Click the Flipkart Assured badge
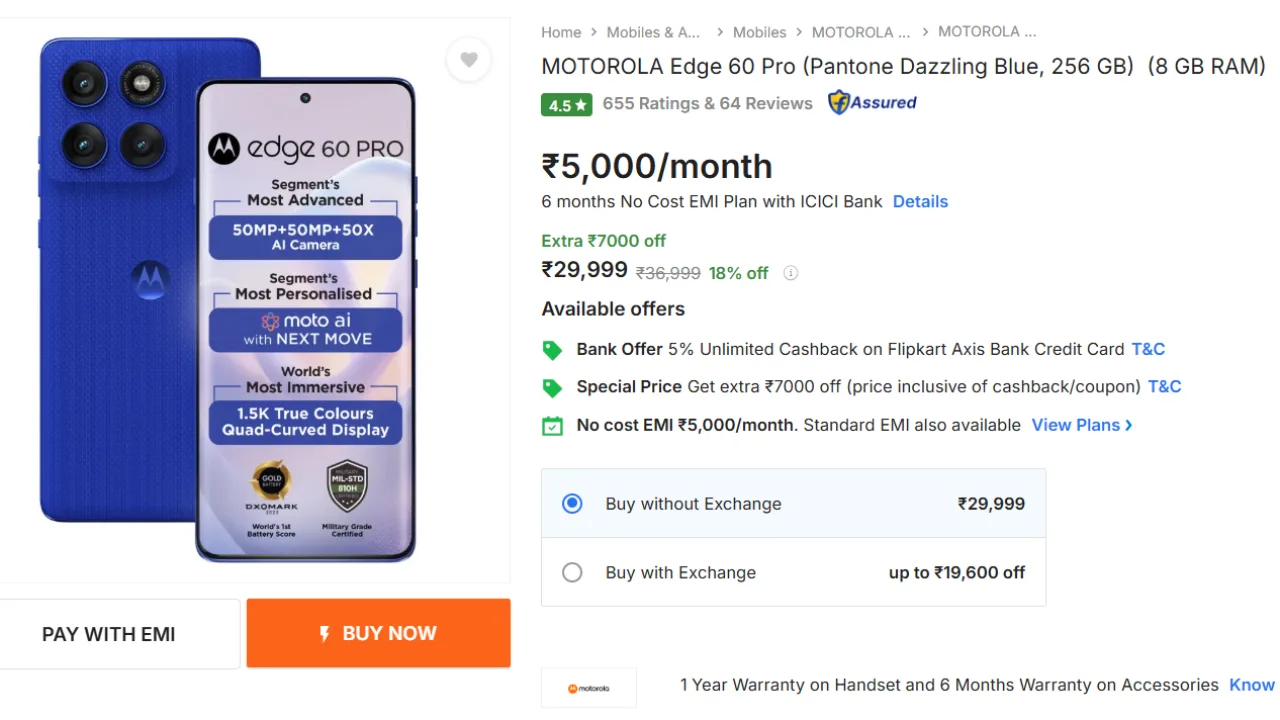Viewport: 1280px width, 720px height. pyautogui.click(x=872, y=103)
